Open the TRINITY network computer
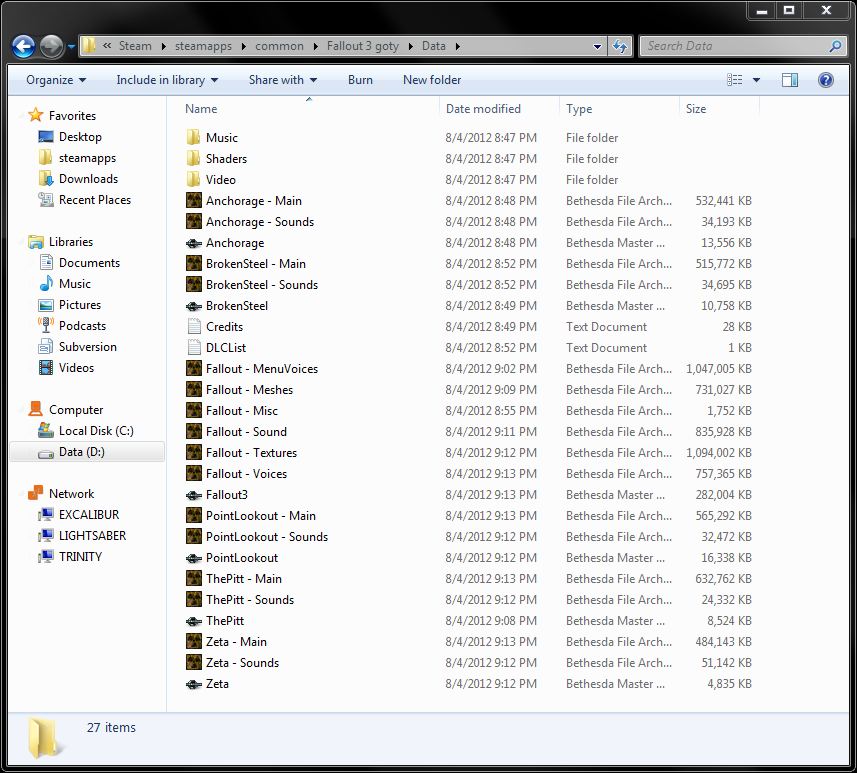 (x=80, y=557)
